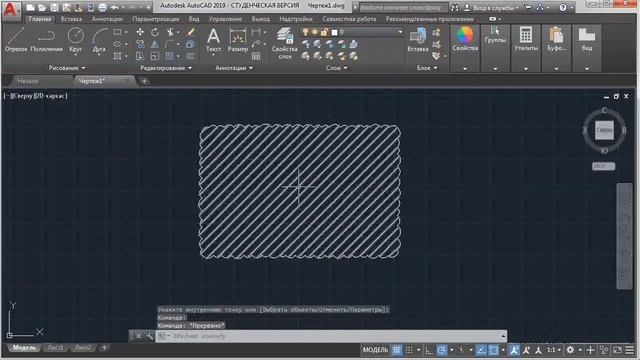Open the Начало document tab
640x360 pixels.
[x=28, y=81]
